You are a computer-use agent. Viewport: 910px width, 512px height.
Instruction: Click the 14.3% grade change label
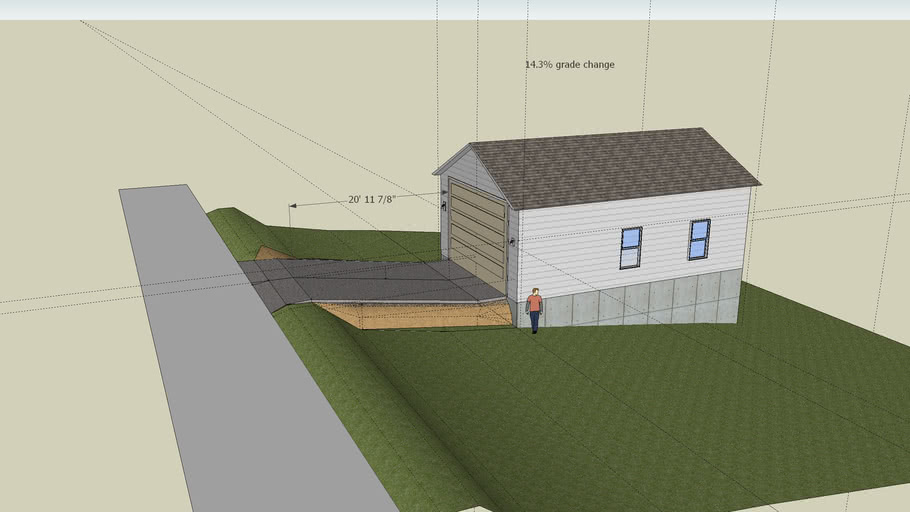tap(569, 64)
